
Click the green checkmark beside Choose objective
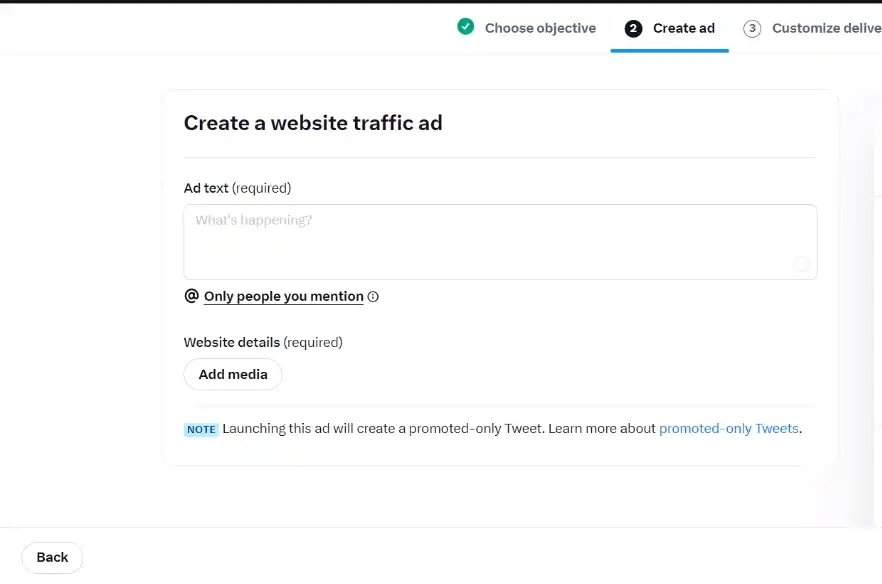tap(465, 26)
